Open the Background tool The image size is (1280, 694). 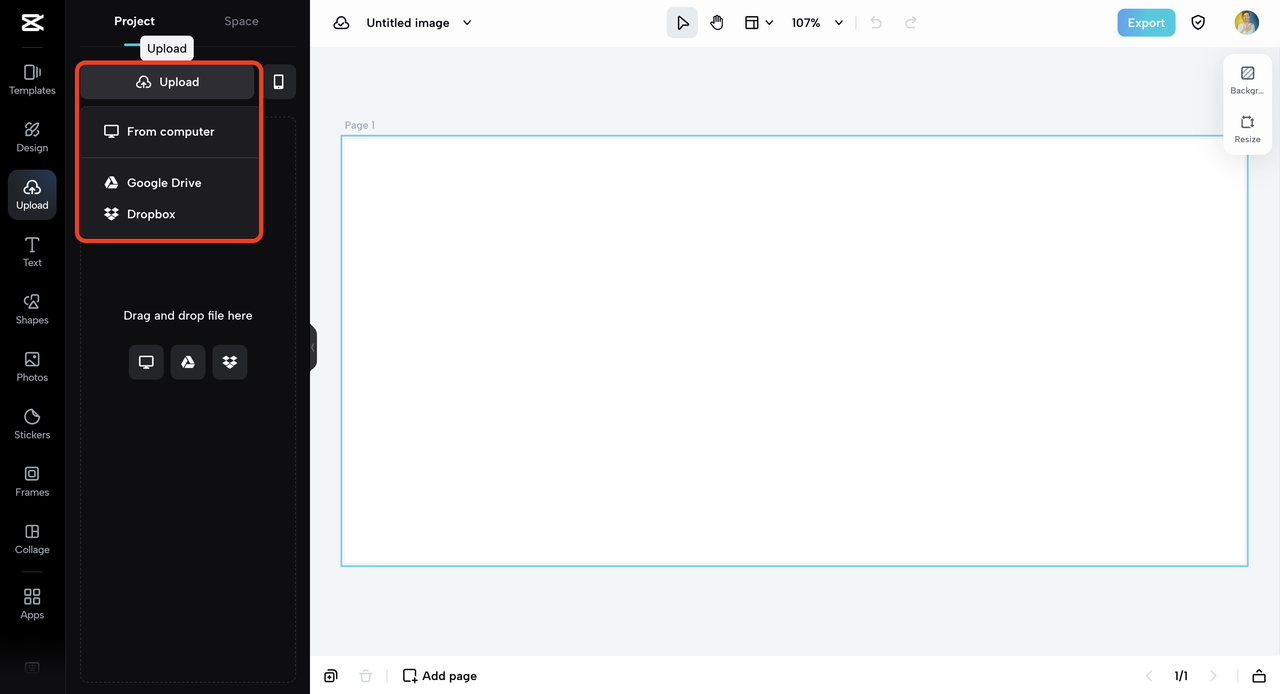[x=1247, y=80]
